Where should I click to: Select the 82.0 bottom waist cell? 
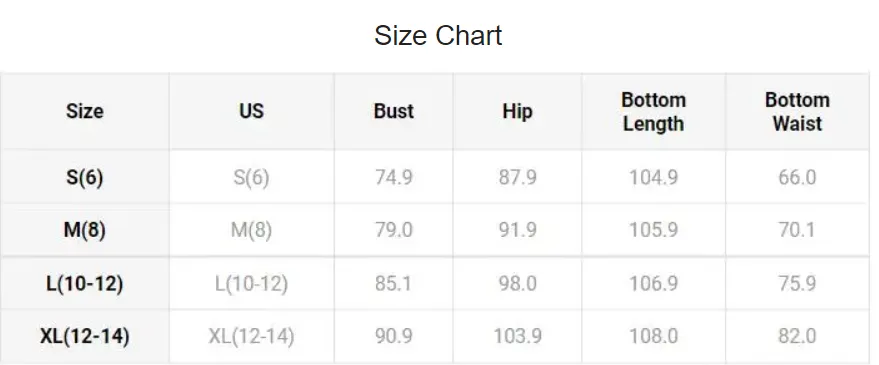797,336
